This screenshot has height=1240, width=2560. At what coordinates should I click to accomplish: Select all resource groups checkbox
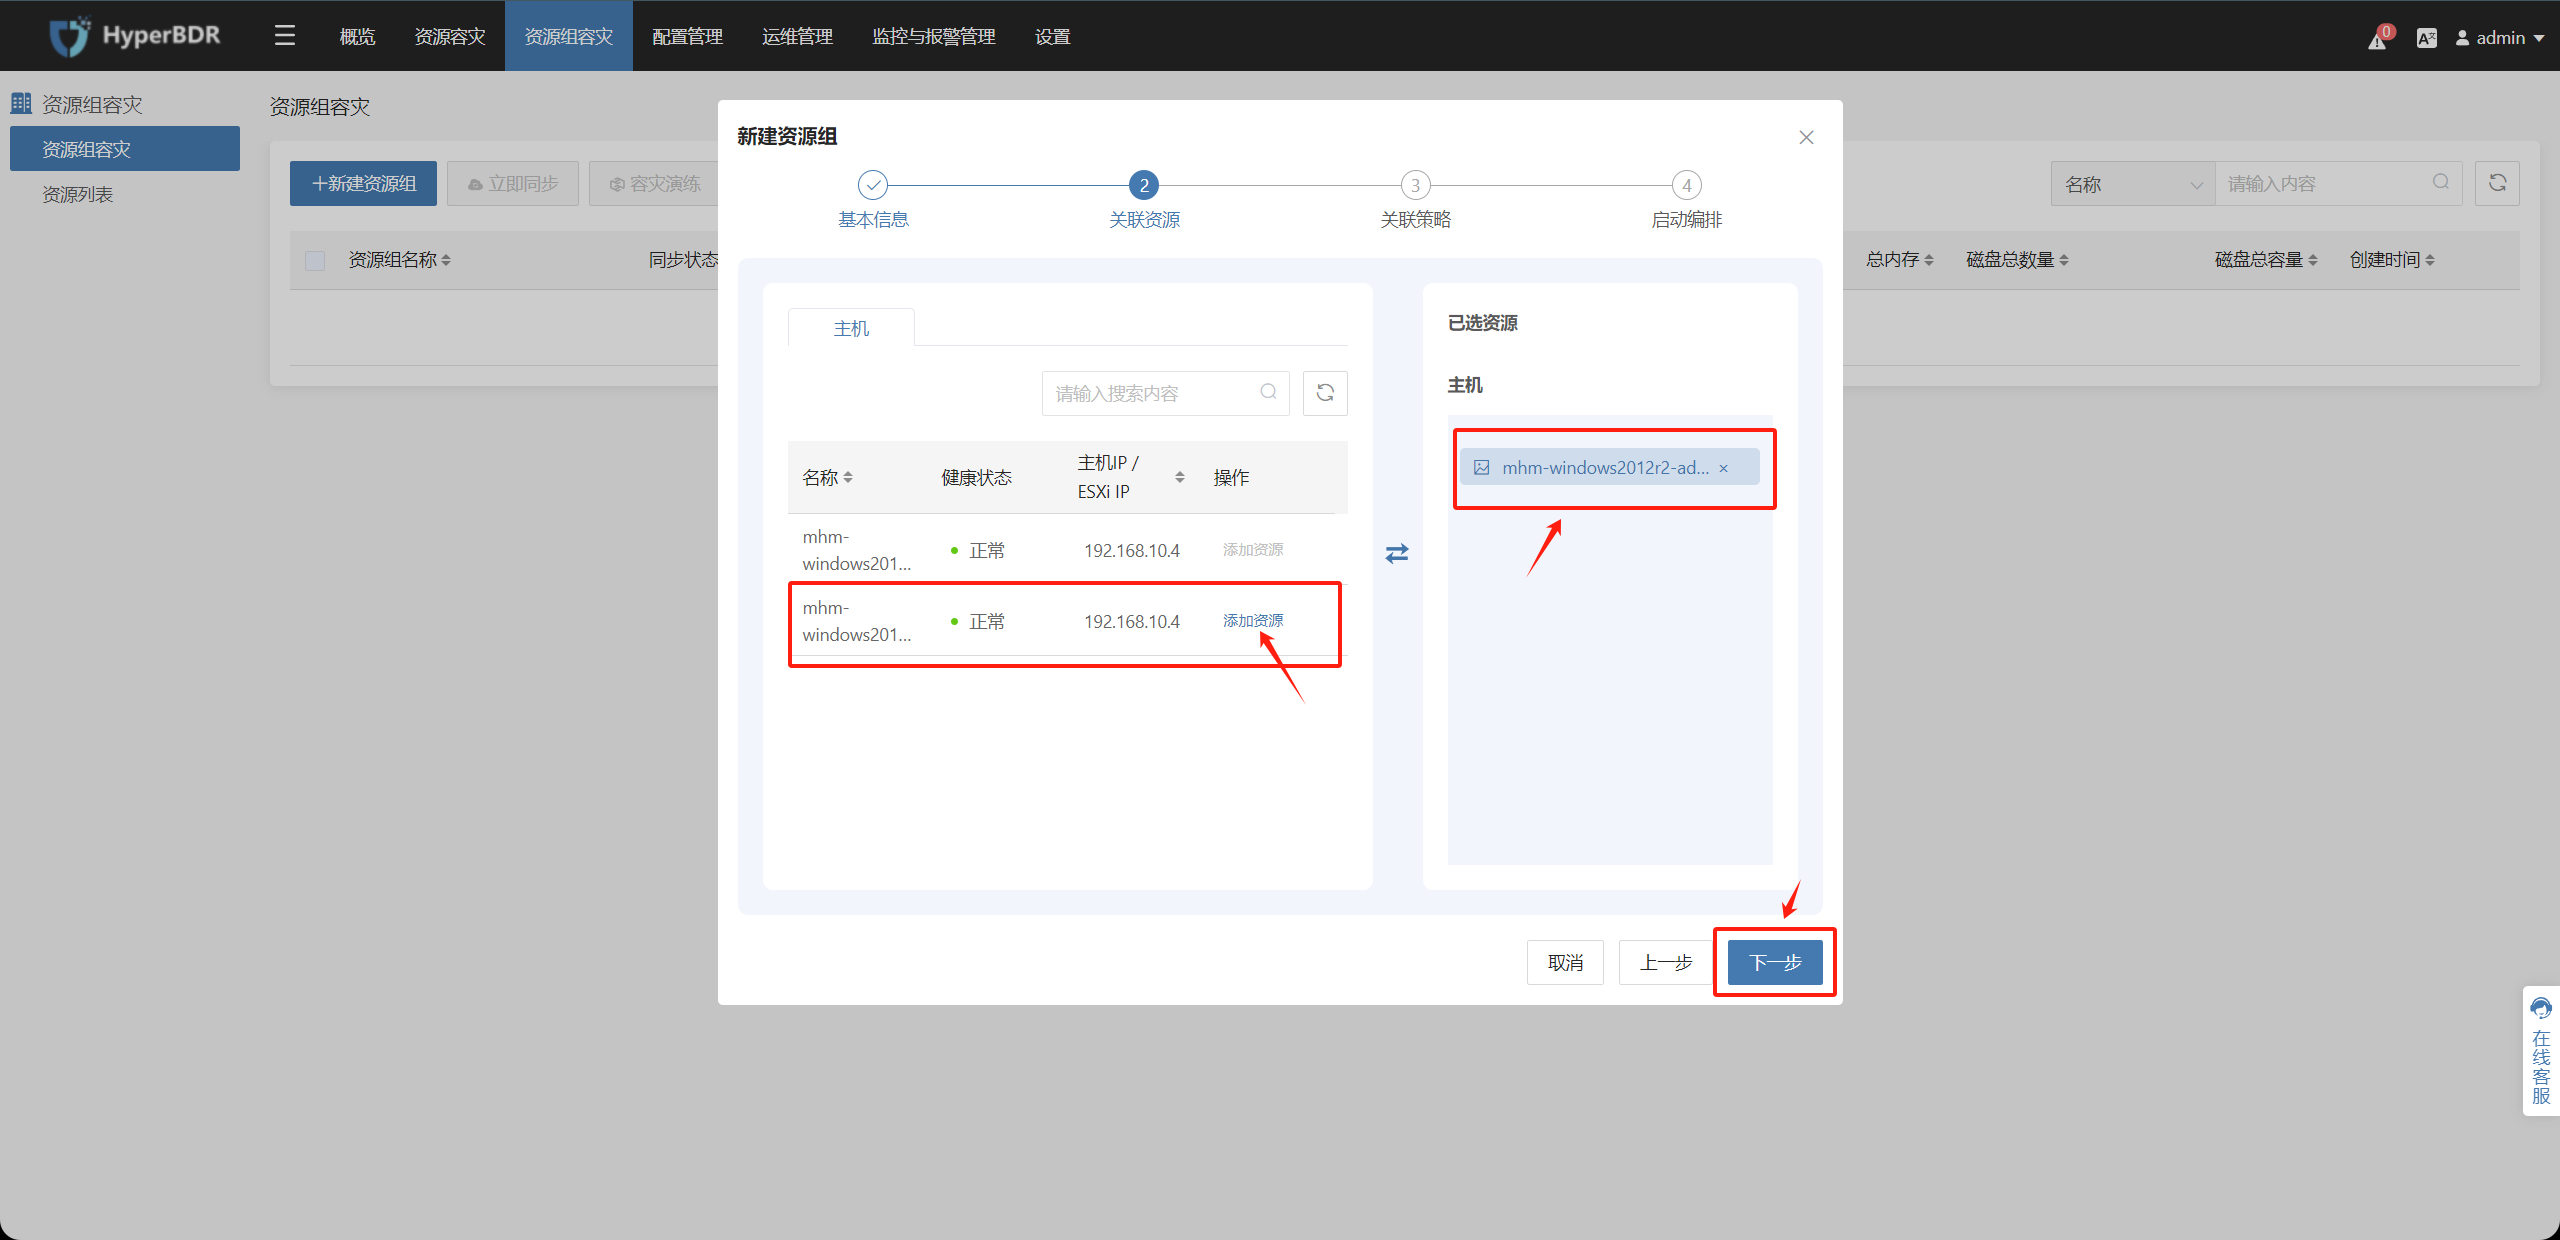point(315,260)
